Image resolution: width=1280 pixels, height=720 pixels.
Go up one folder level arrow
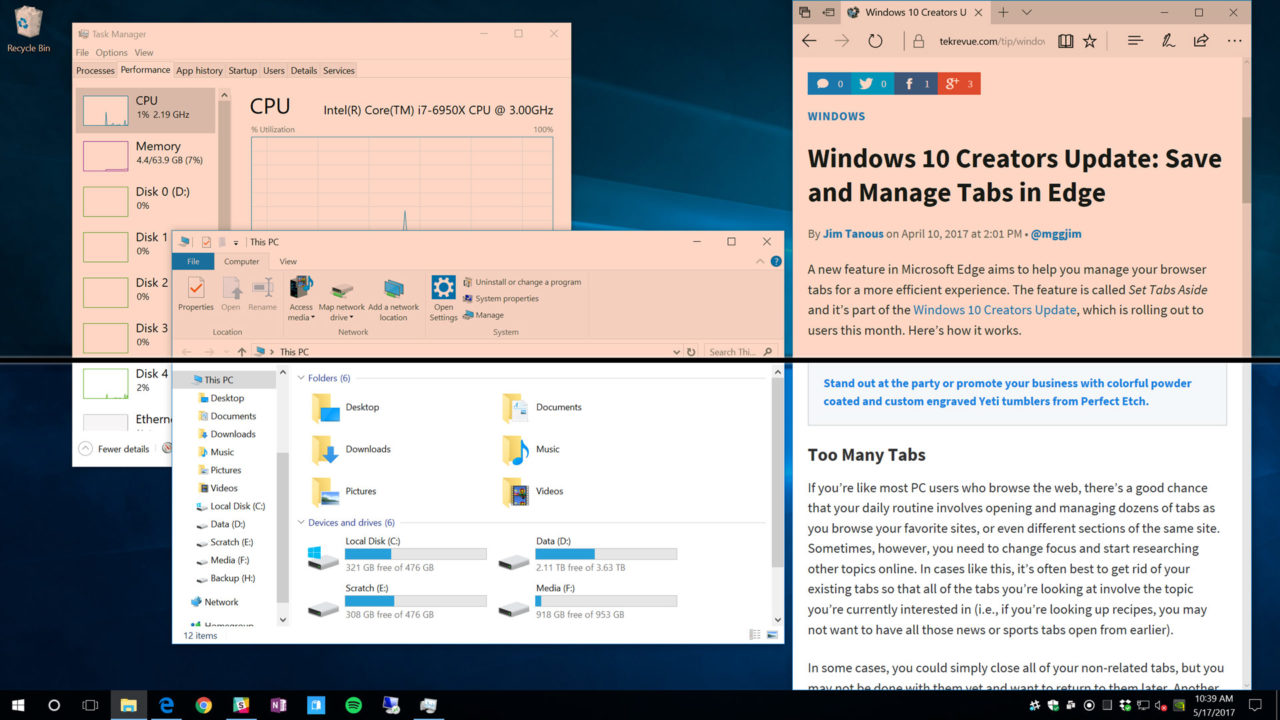(242, 352)
